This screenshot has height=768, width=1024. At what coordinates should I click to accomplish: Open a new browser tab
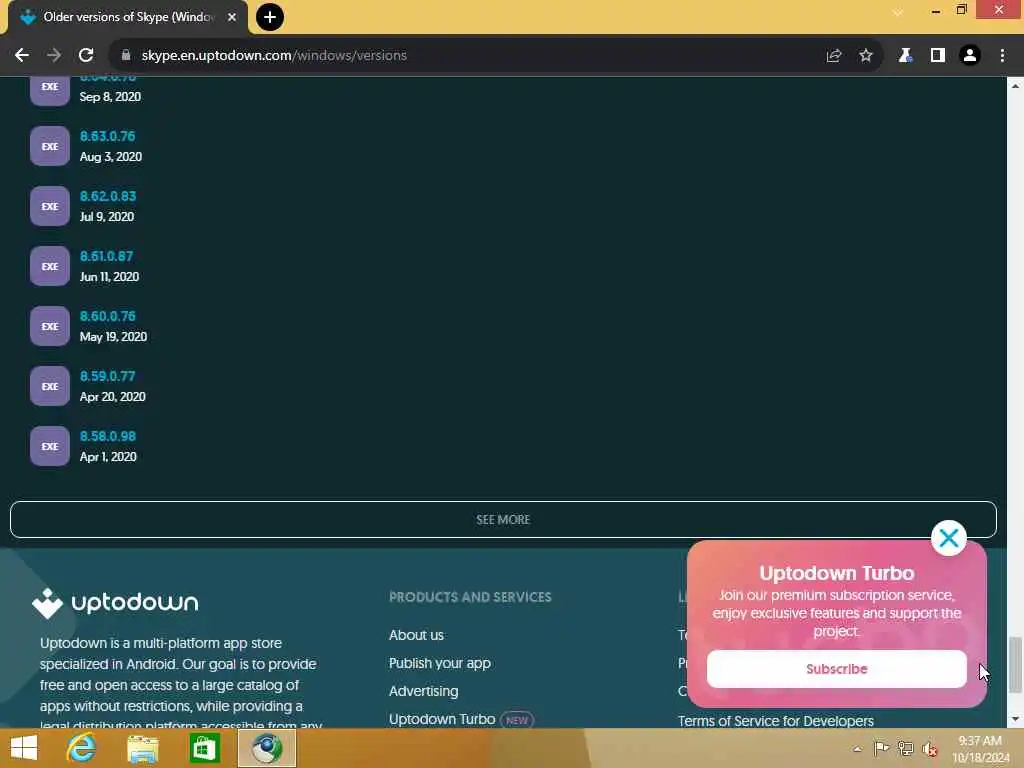point(270,17)
